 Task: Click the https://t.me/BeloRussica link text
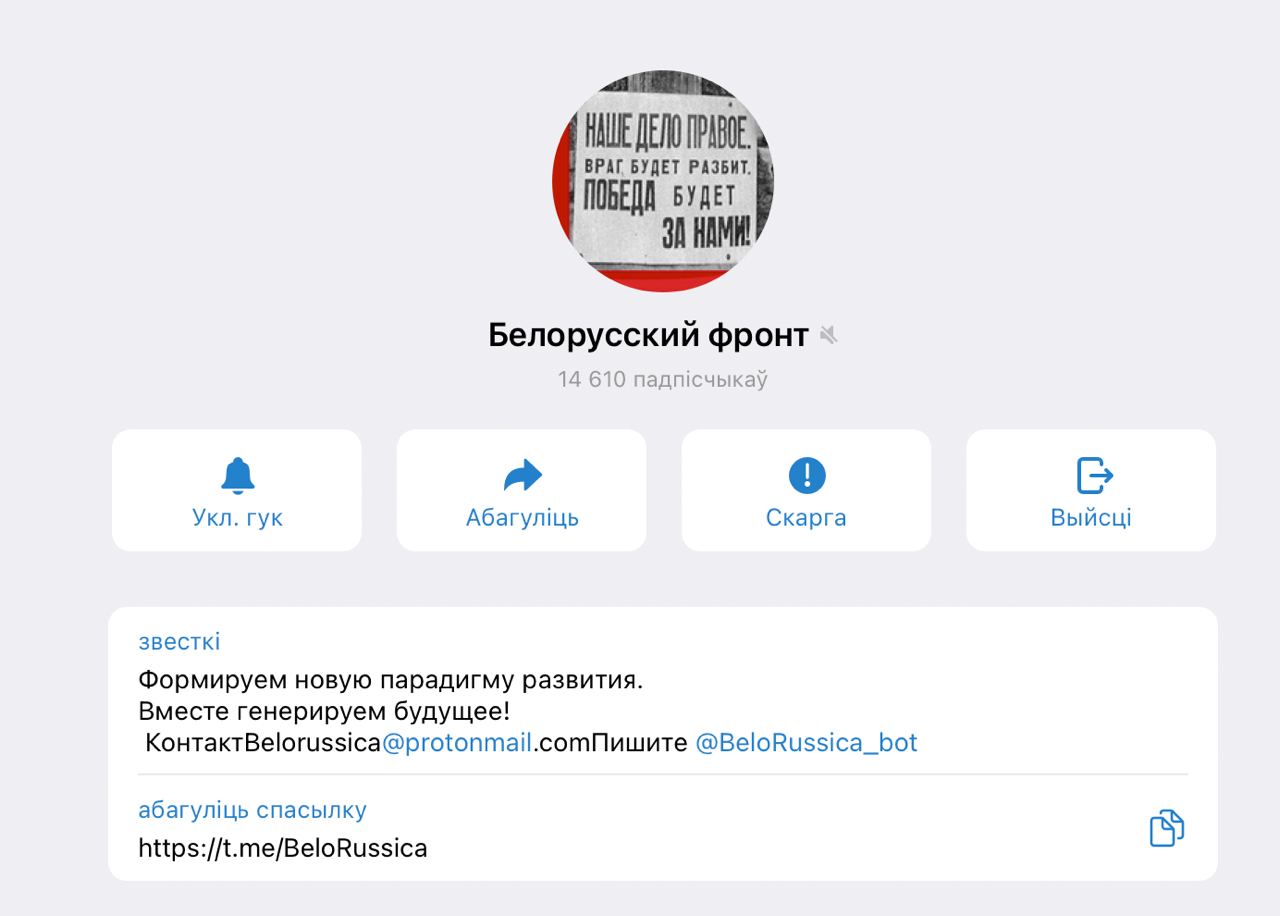tap(283, 849)
